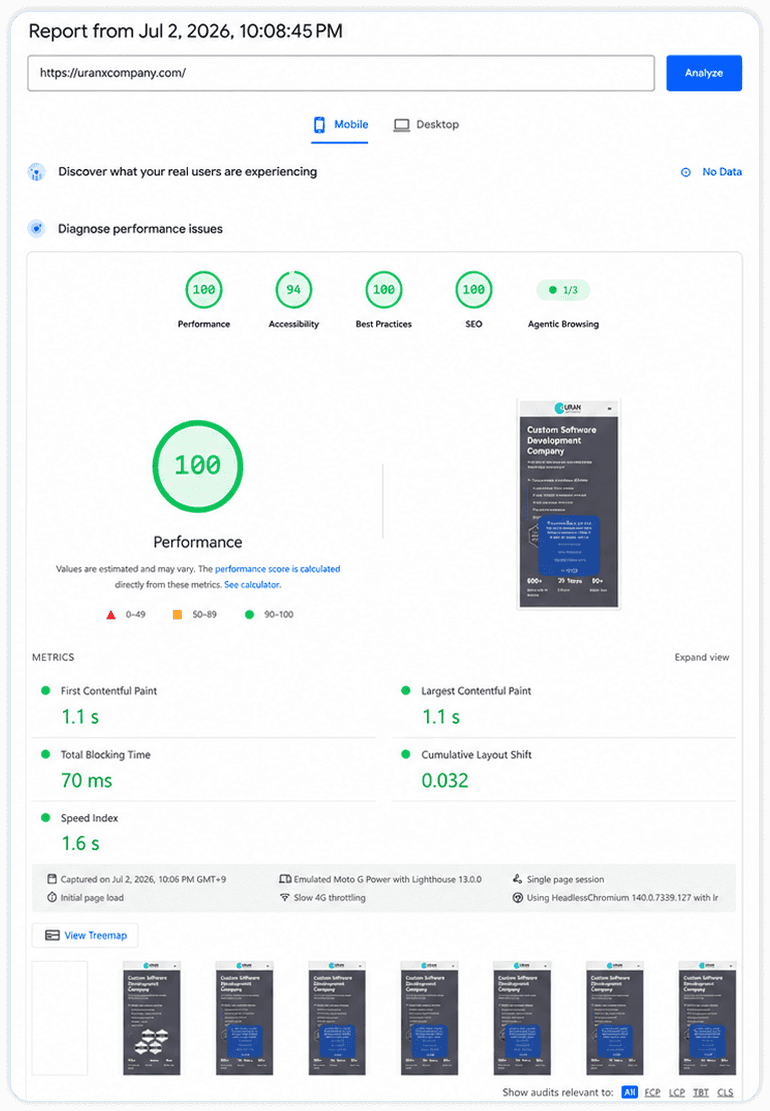Toggle Expand view for metrics
The image size is (770, 1111).
click(x=701, y=658)
